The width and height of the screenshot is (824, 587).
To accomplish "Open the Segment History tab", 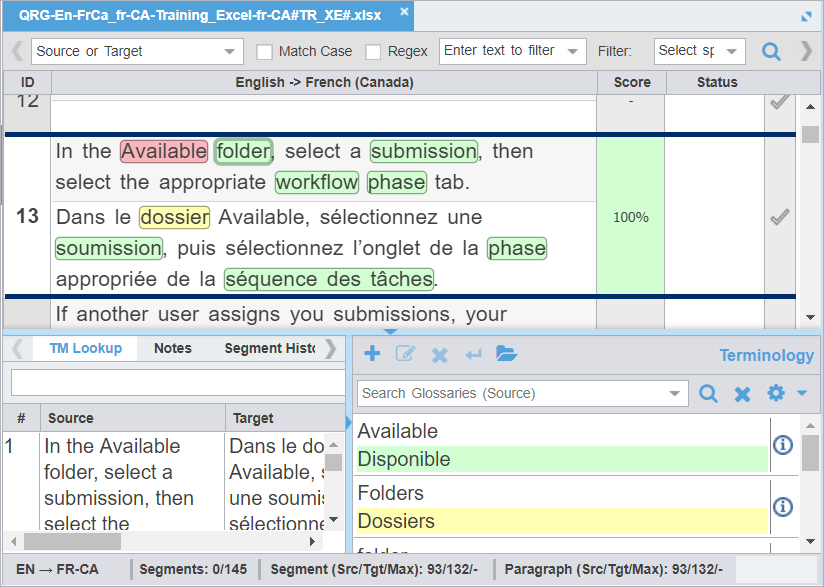I will (x=270, y=348).
